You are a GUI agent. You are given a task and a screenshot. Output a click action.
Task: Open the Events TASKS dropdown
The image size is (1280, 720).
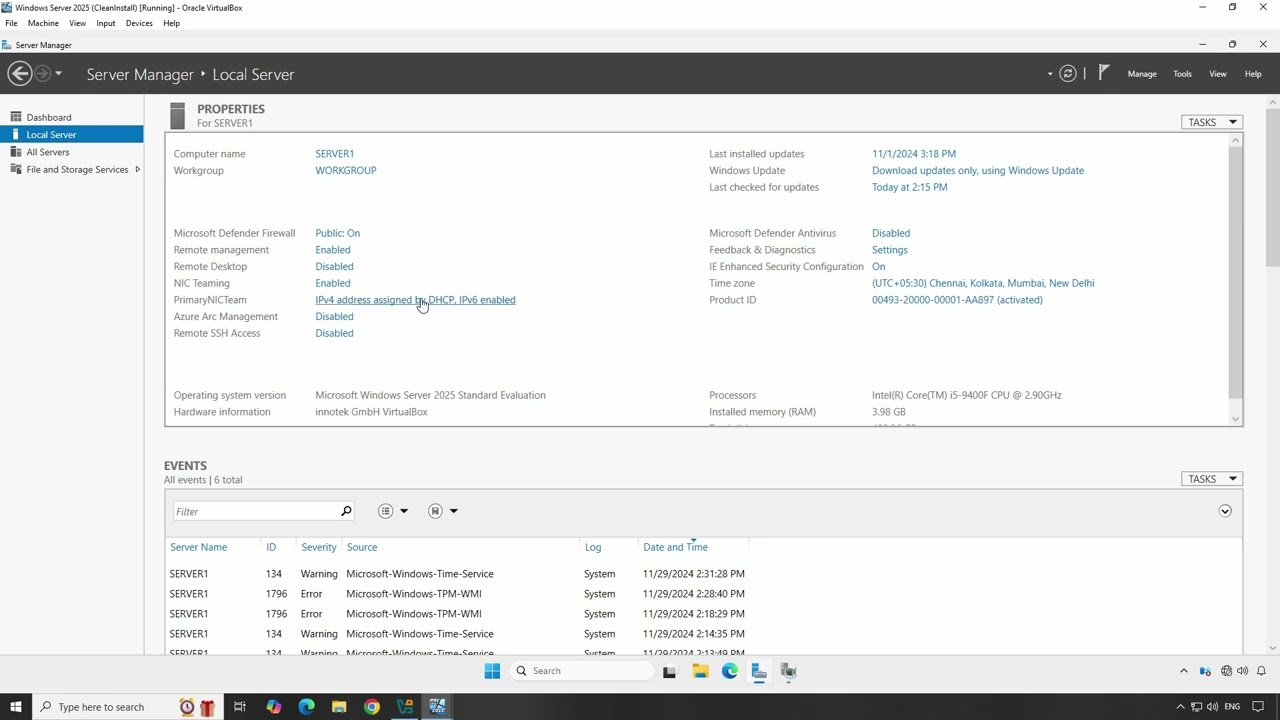(x=1211, y=479)
